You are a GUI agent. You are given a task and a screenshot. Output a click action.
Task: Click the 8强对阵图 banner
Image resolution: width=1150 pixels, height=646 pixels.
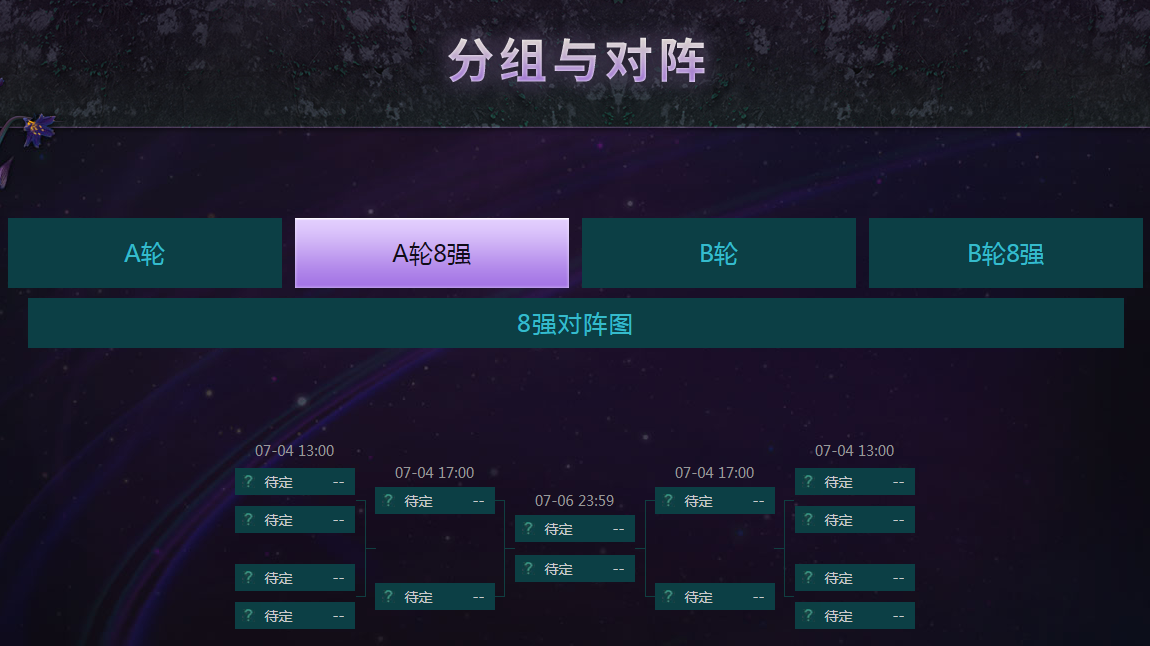click(x=576, y=323)
